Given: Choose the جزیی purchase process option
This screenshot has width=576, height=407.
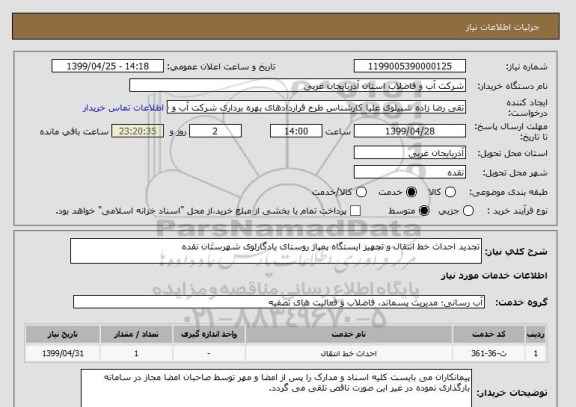Looking at the screenshot, I should 468,211.
